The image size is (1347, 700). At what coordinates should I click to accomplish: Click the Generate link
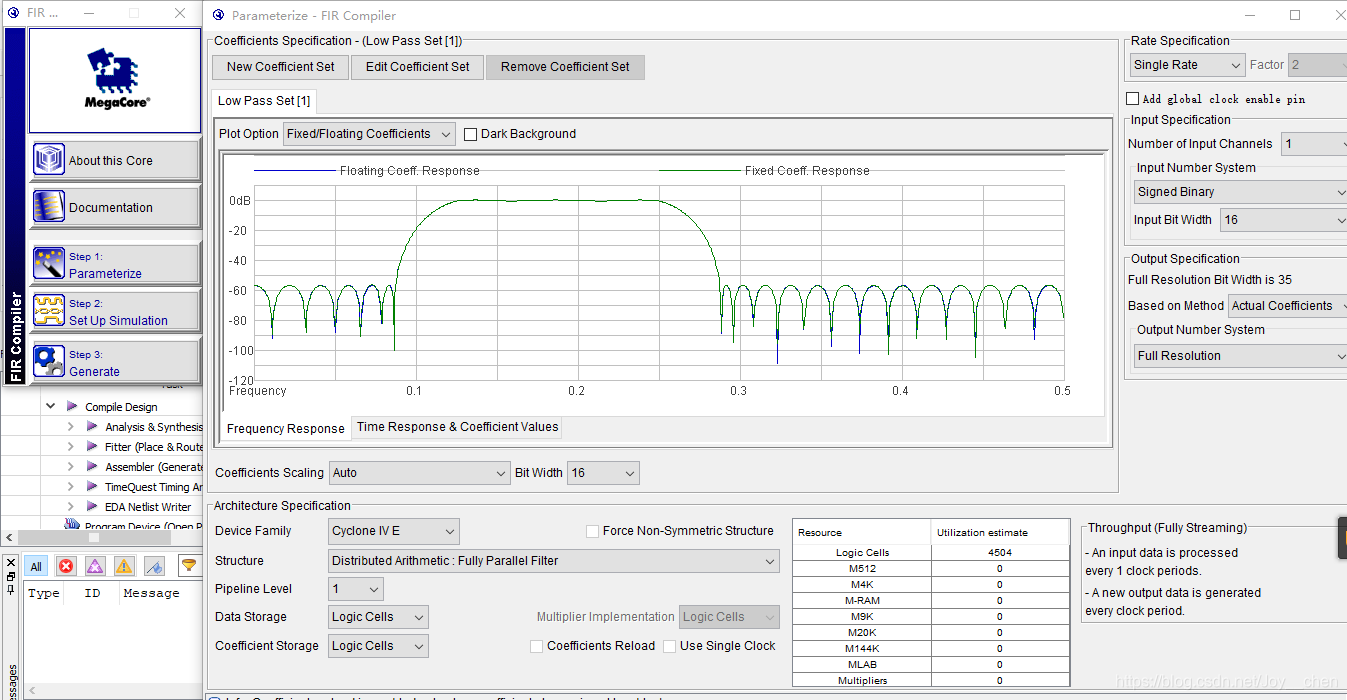(94, 372)
